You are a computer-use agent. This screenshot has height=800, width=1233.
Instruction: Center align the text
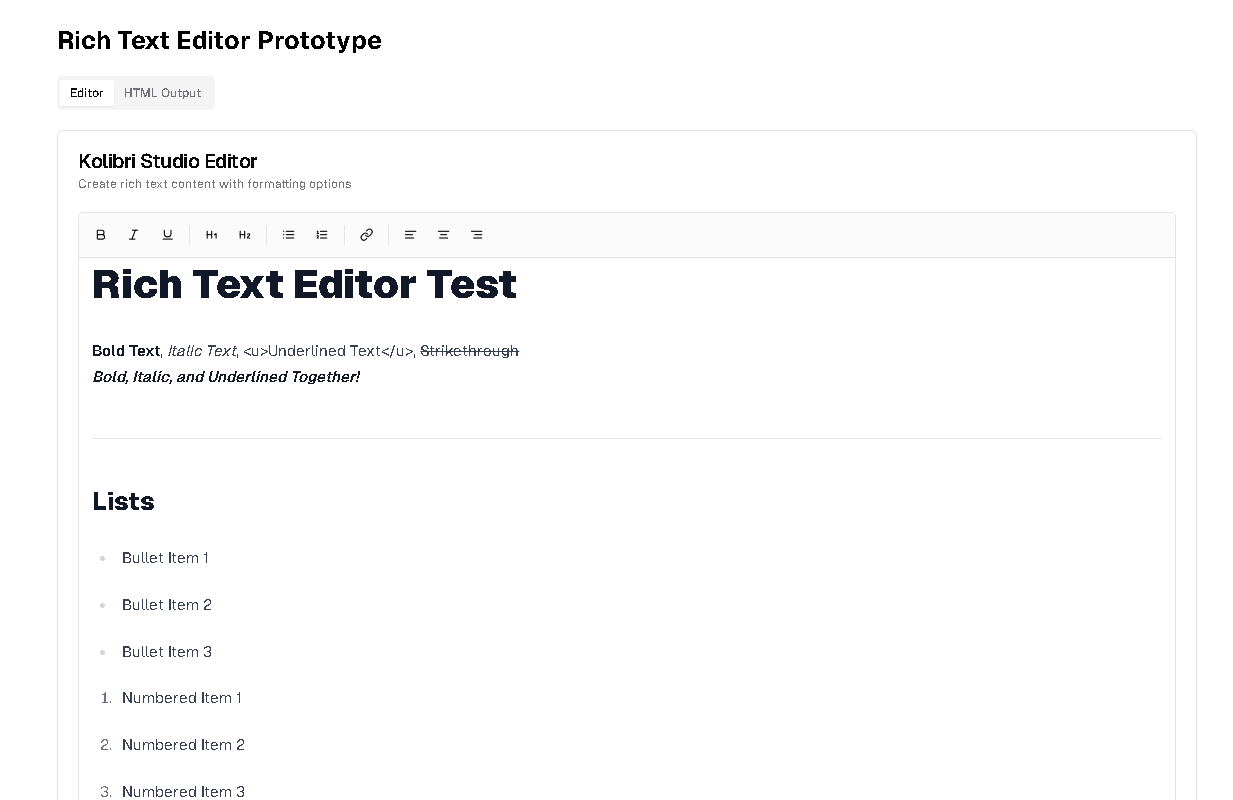[x=443, y=235]
